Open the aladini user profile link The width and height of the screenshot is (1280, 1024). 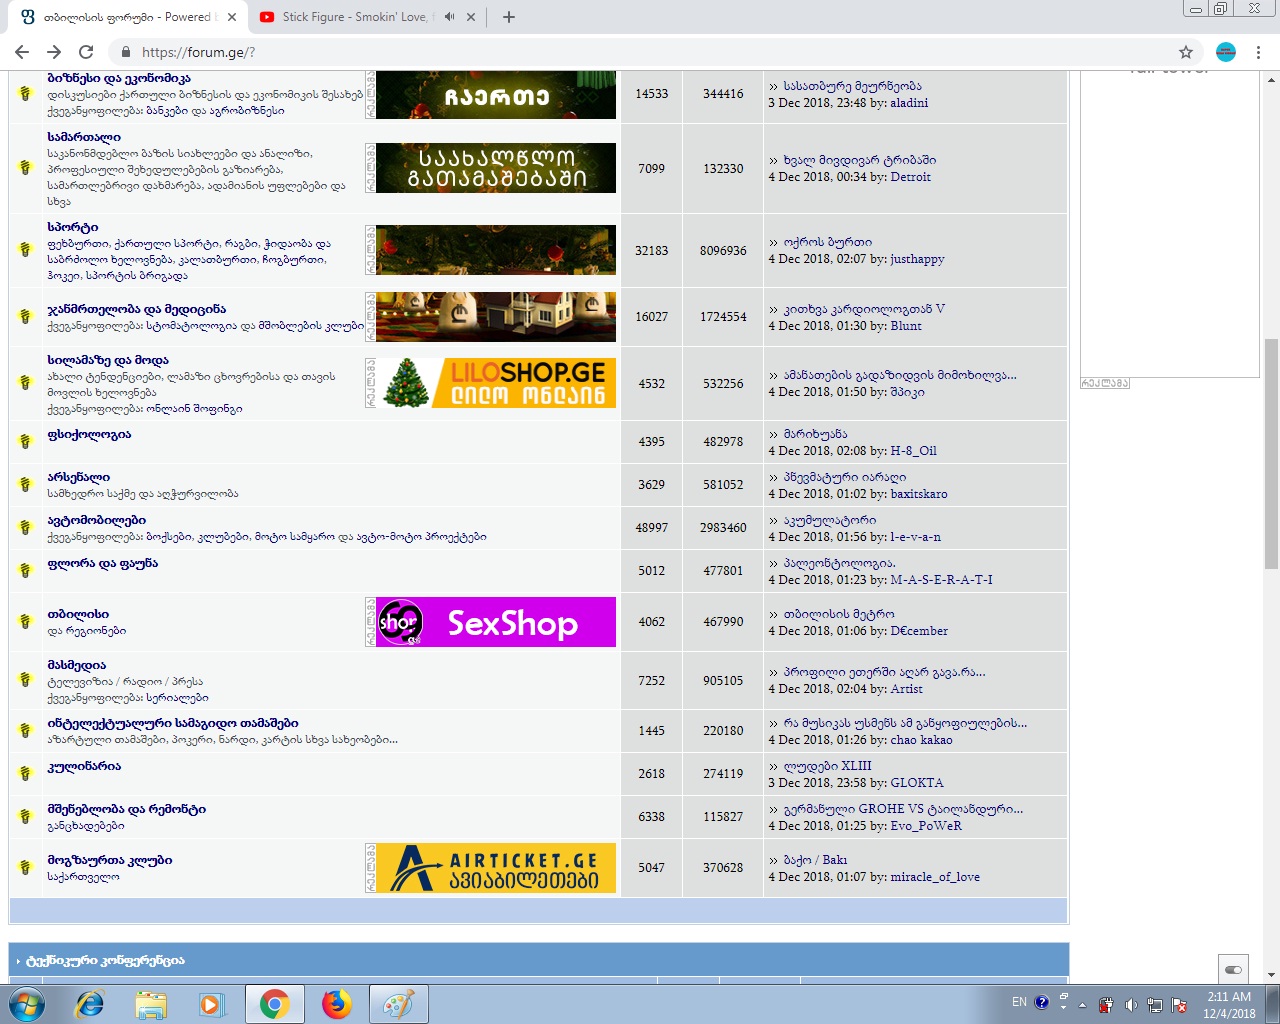909,102
